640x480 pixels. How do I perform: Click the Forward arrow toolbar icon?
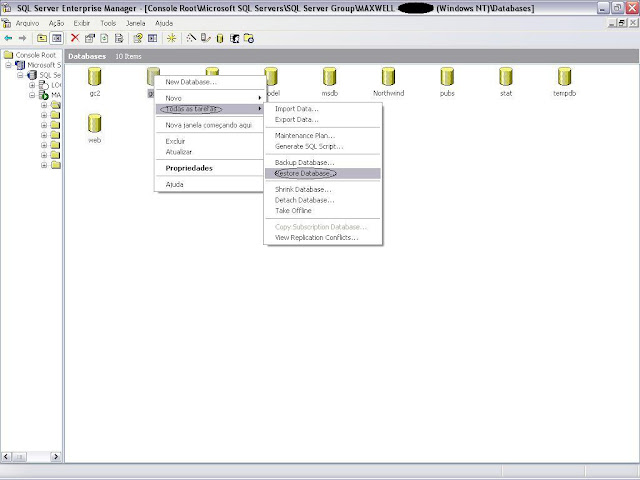[22, 38]
